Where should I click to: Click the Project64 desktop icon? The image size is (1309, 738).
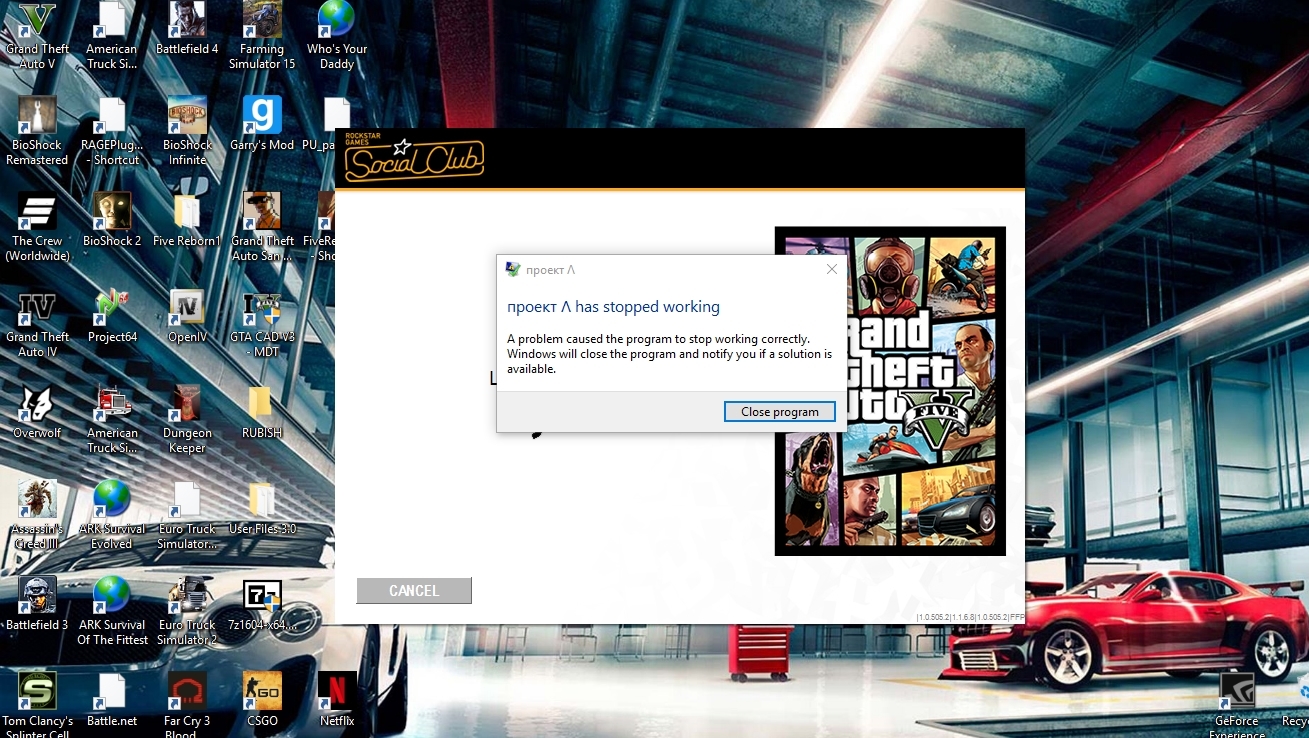click(x=111, y=316)
